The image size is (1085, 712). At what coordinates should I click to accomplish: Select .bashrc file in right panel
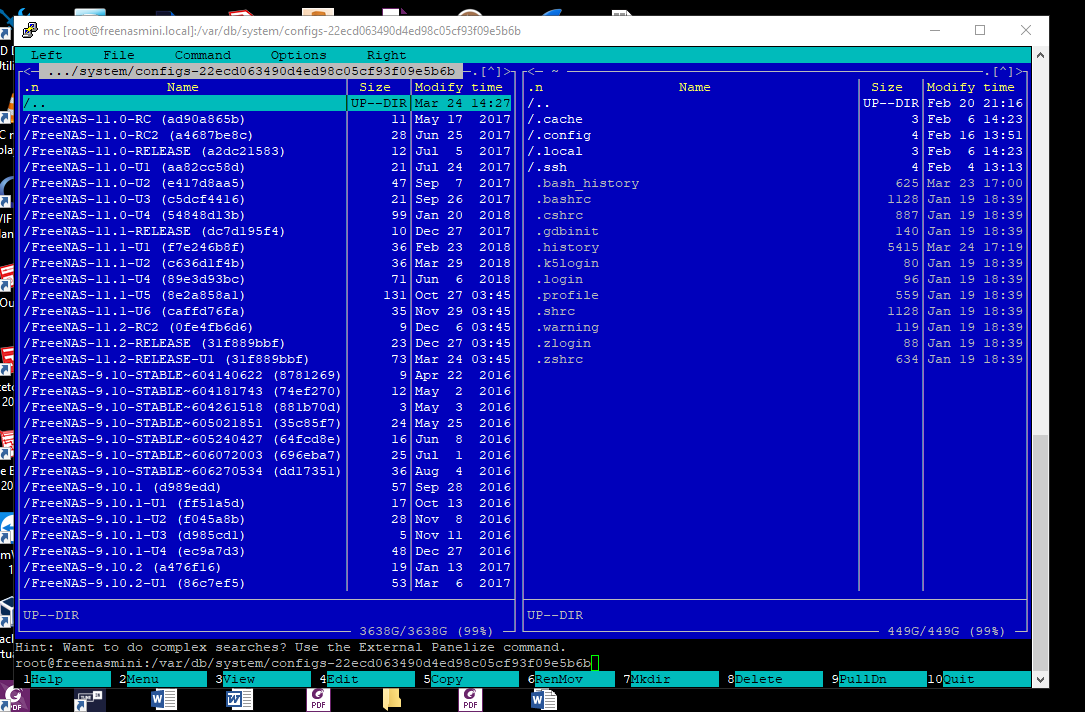775,199
